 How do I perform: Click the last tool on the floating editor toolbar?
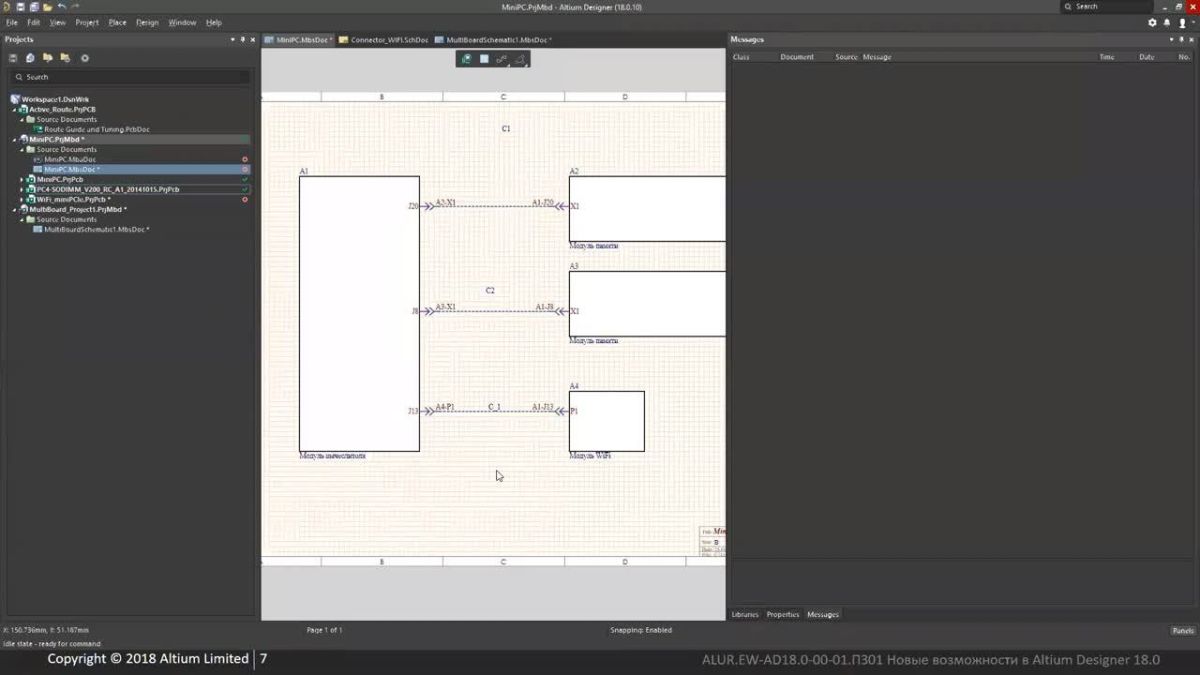pyautogui.click(x=520, y=59)
